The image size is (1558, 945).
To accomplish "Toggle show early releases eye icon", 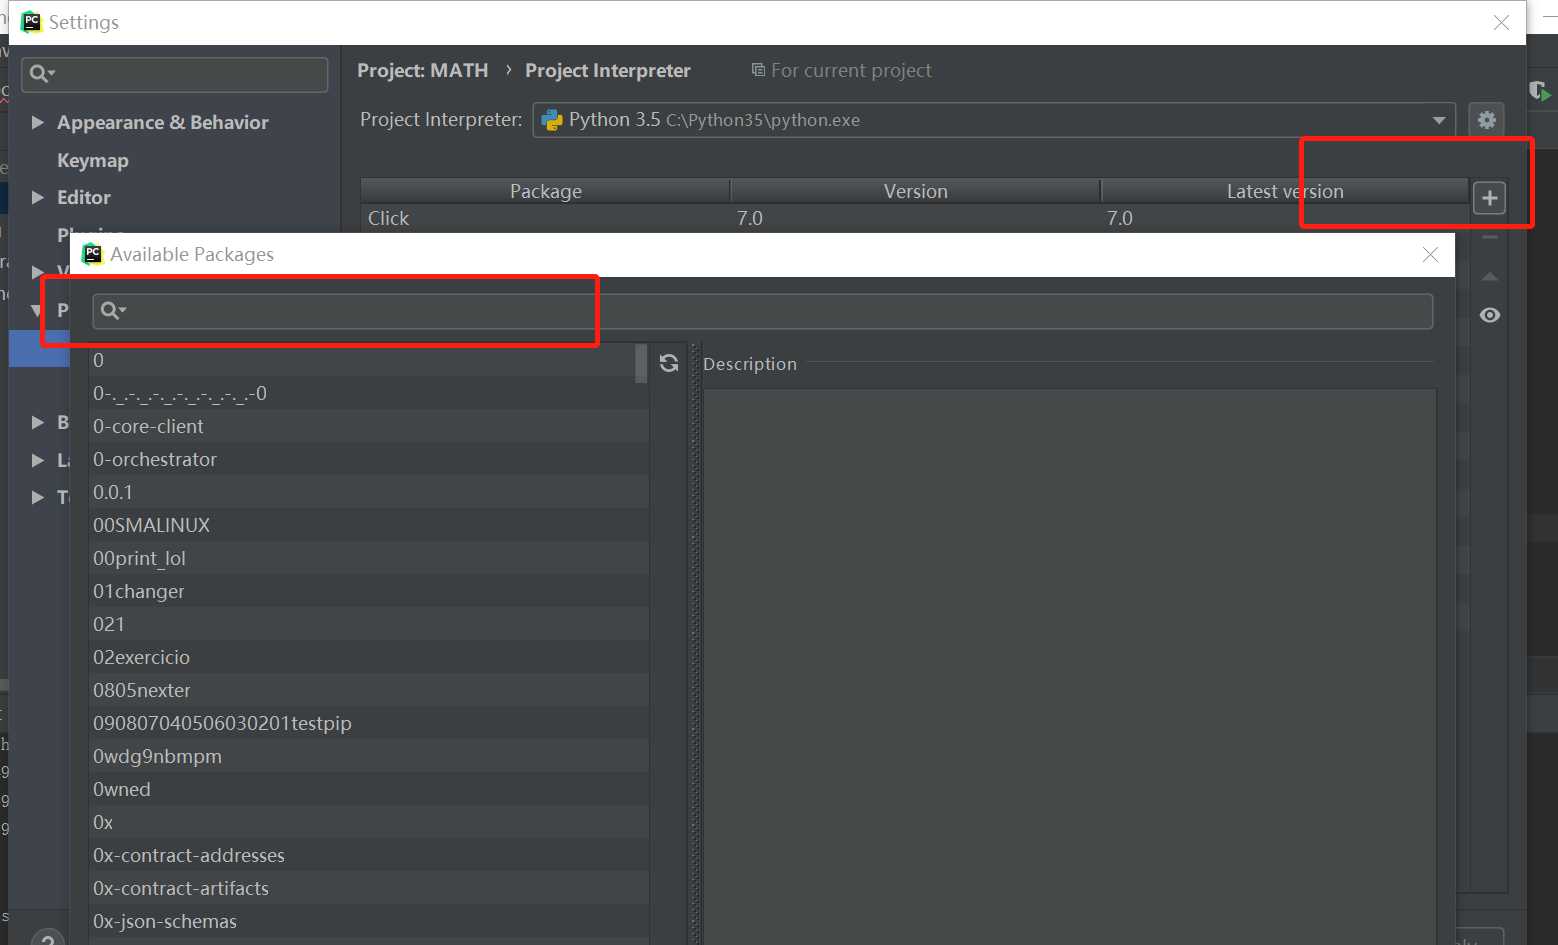I will (x=1489, y=315).
